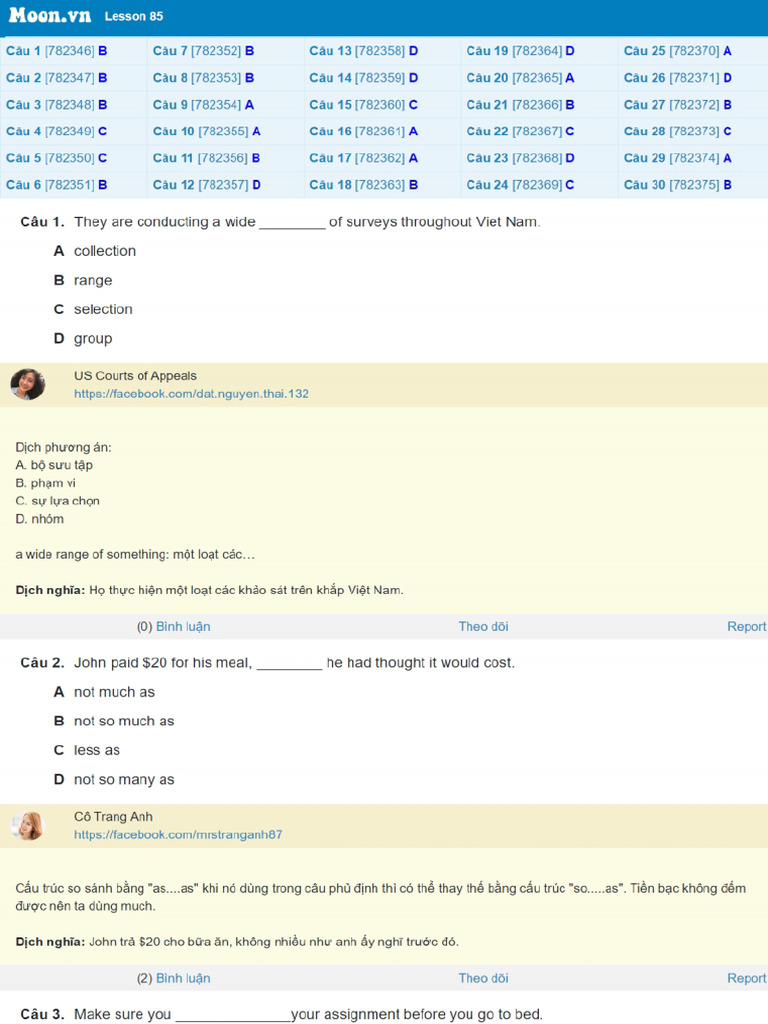Open the US Courts of Appeals avatar
This screenshot has height=1024, width=768.
[27, 384]
